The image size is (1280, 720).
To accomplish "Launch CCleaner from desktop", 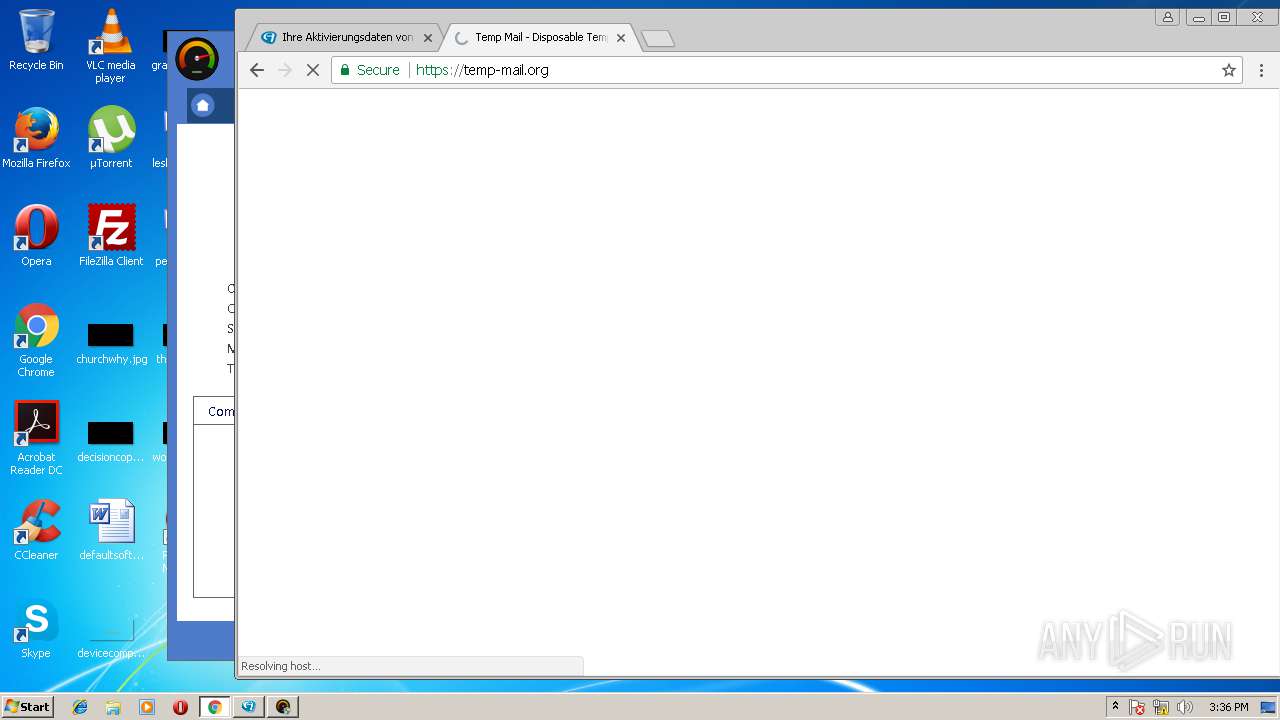I will pyautogui.click(x=36, y=529).
